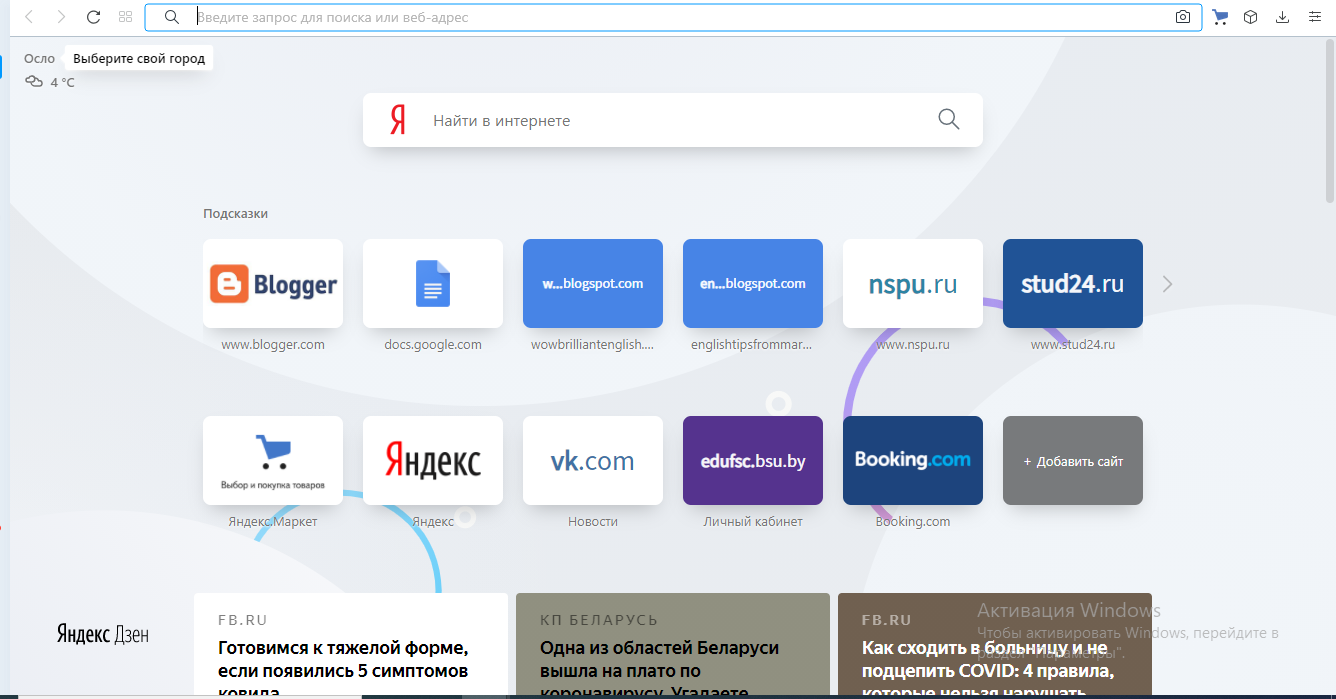Click the Новости caption under vk.com
The image size is (1336, 699).
[x=593, y=521]
